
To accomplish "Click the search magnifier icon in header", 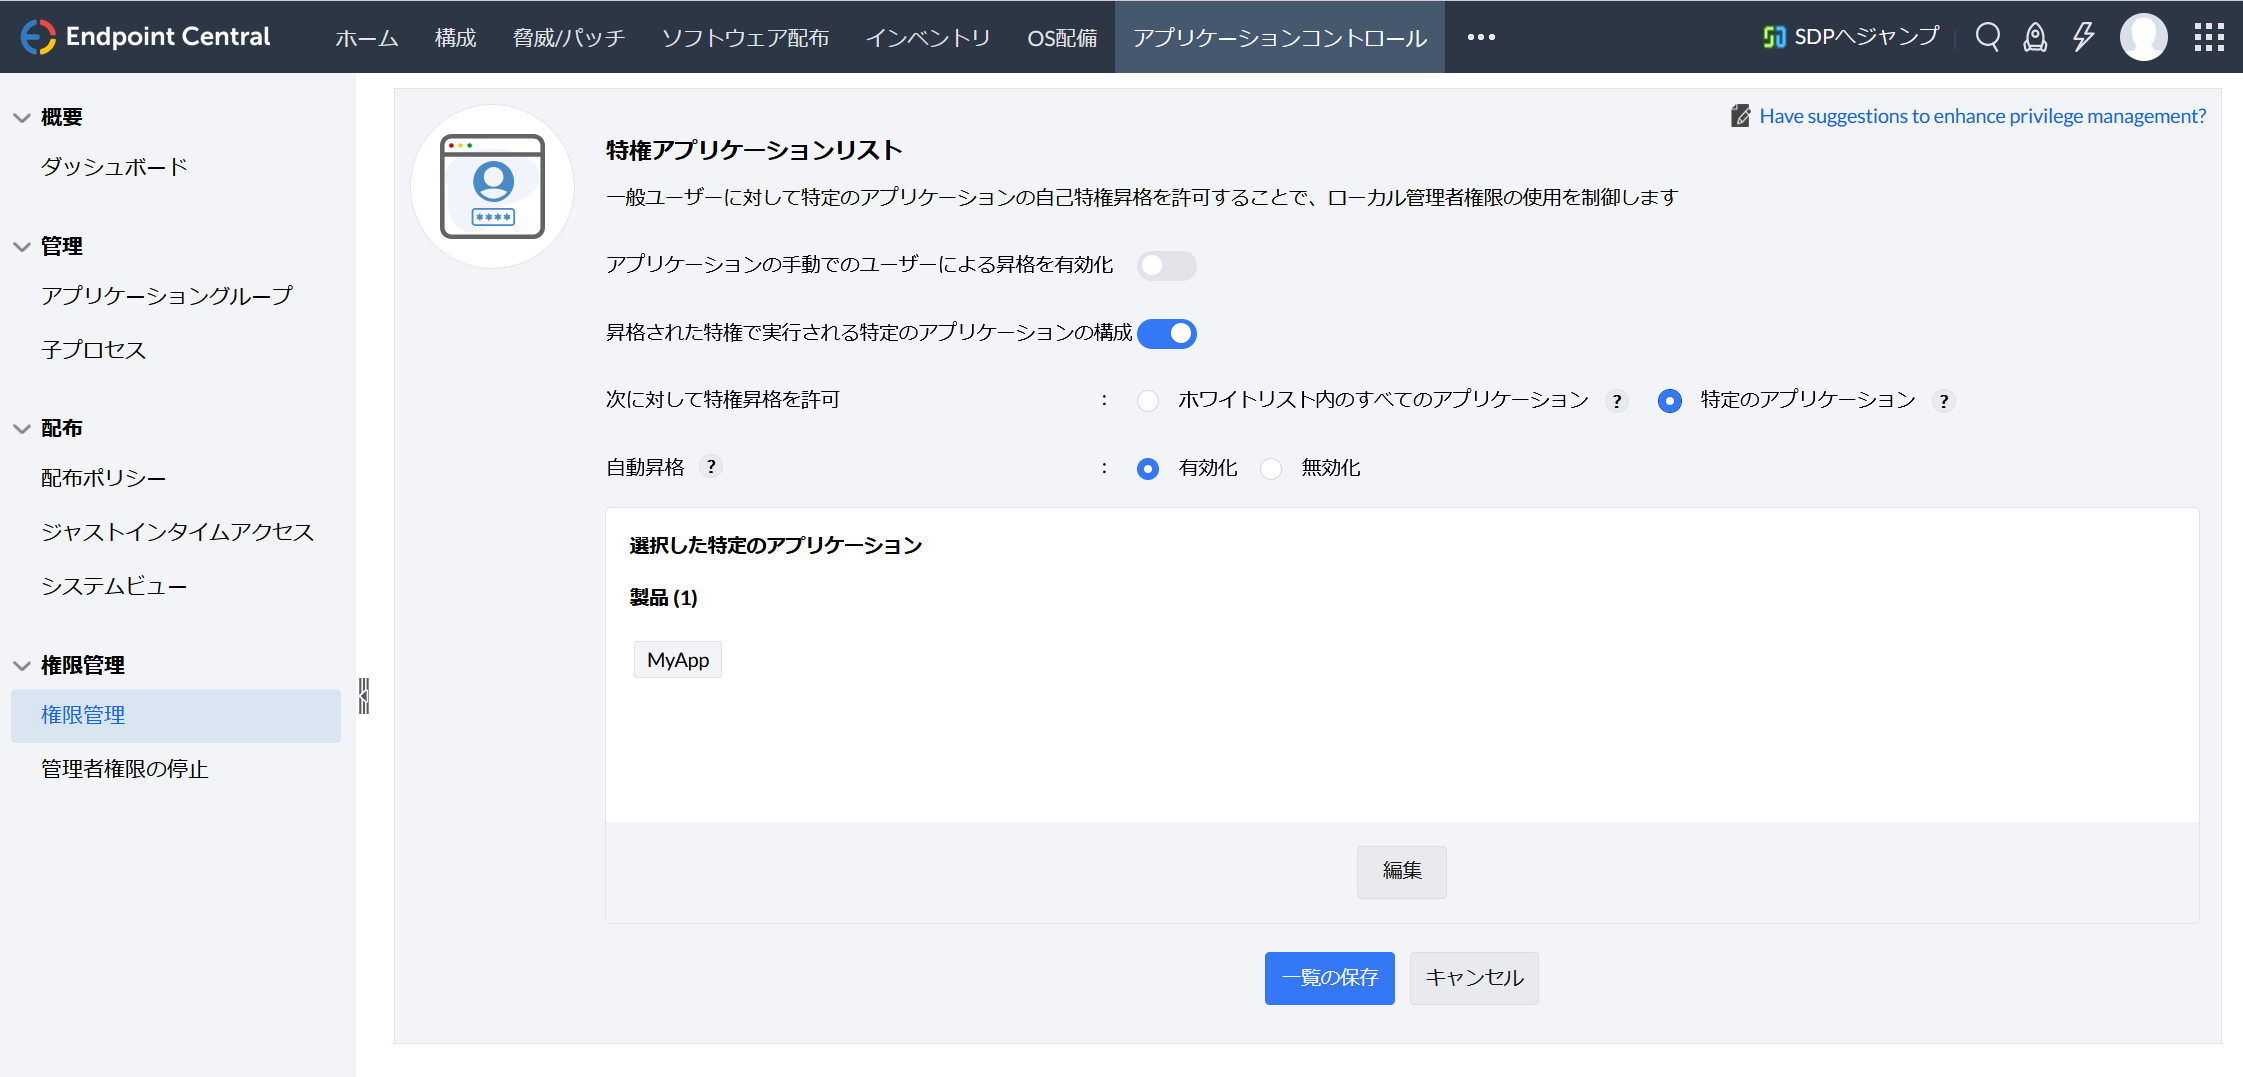I will coord(1987,37).
